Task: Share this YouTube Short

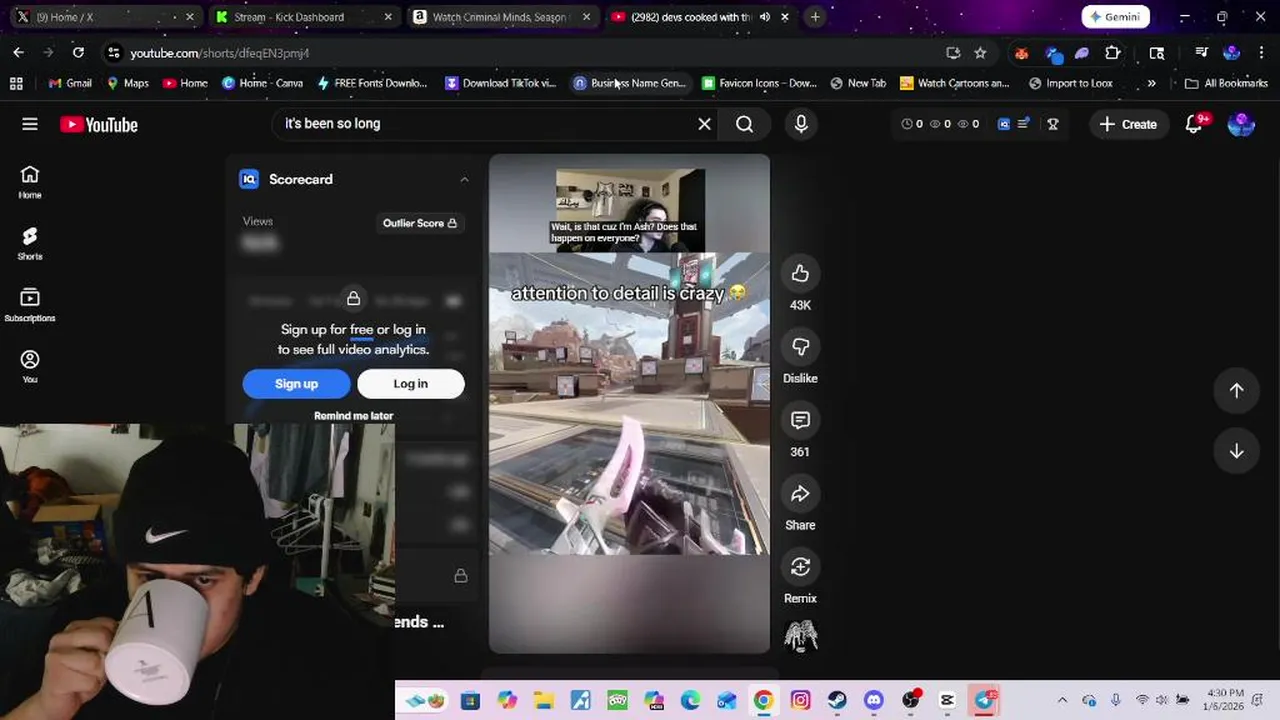Action: coord(800,493)
